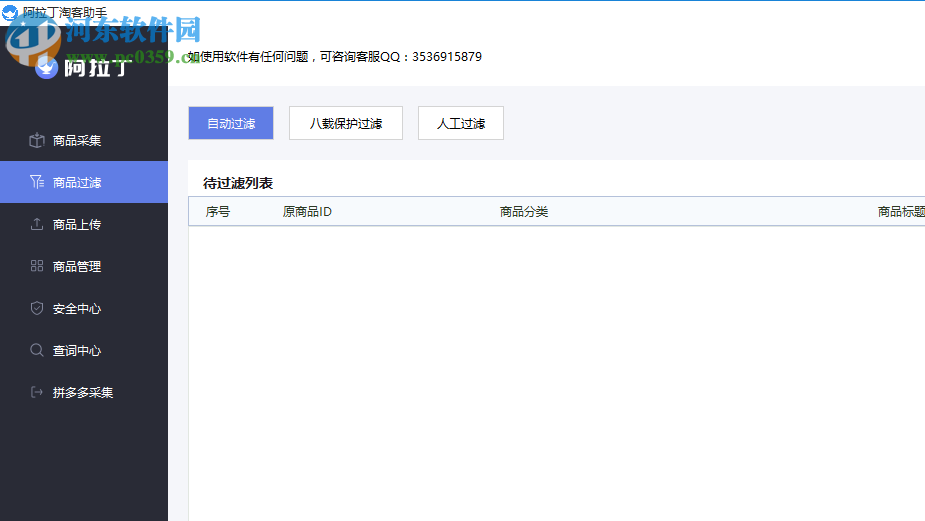Image resolution: width=925 pixels, height=521 pixels.
Task: Open 查词中心 from sidebar
Action: [x=84, y=350]
